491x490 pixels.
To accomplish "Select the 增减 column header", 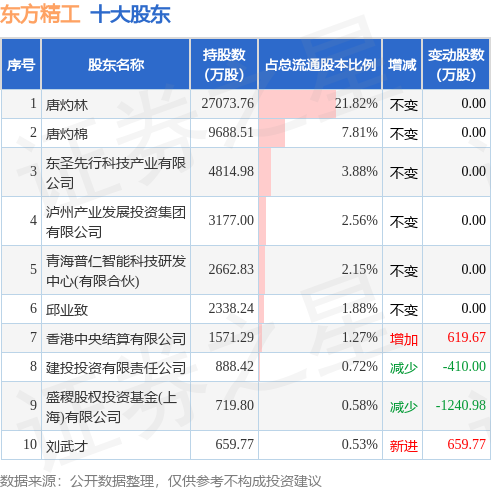I will pyautogui.click(x=402, y=64).
